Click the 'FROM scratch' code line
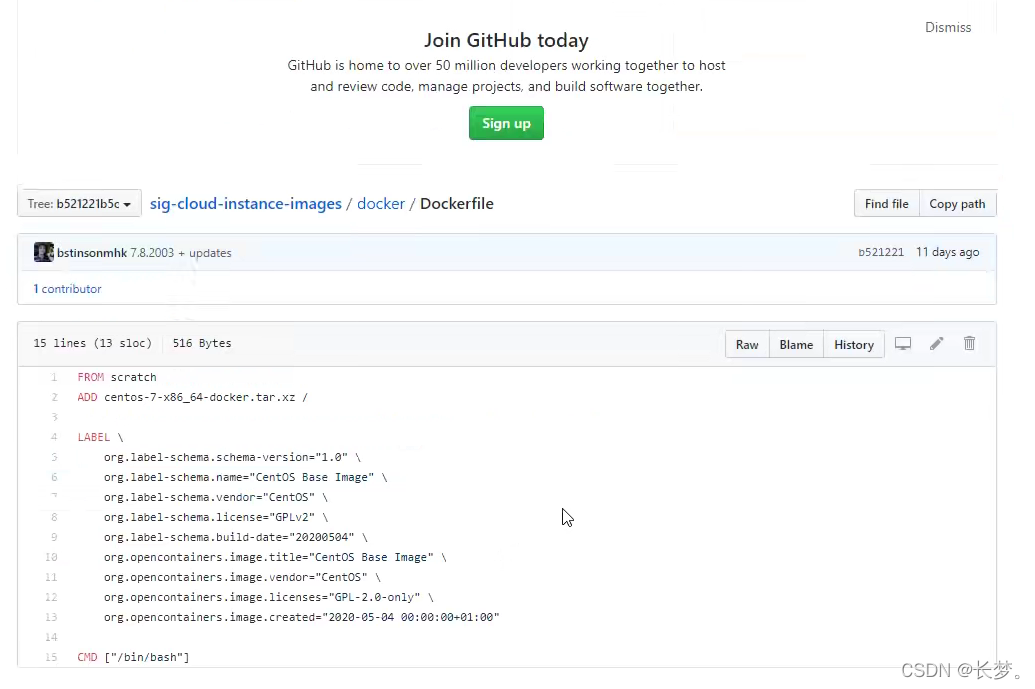Image resolution: width=1035 pixels, height=689 pixels. (x=117, y=377)
